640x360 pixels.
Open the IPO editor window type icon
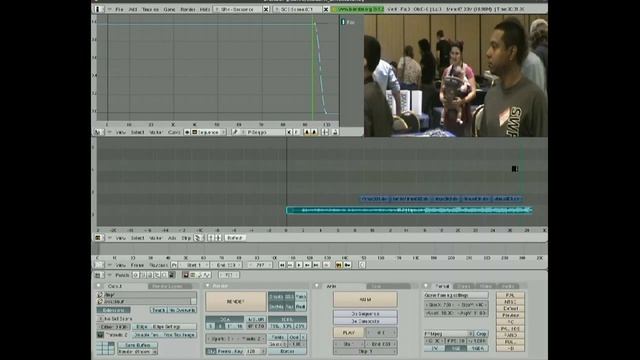98,132
